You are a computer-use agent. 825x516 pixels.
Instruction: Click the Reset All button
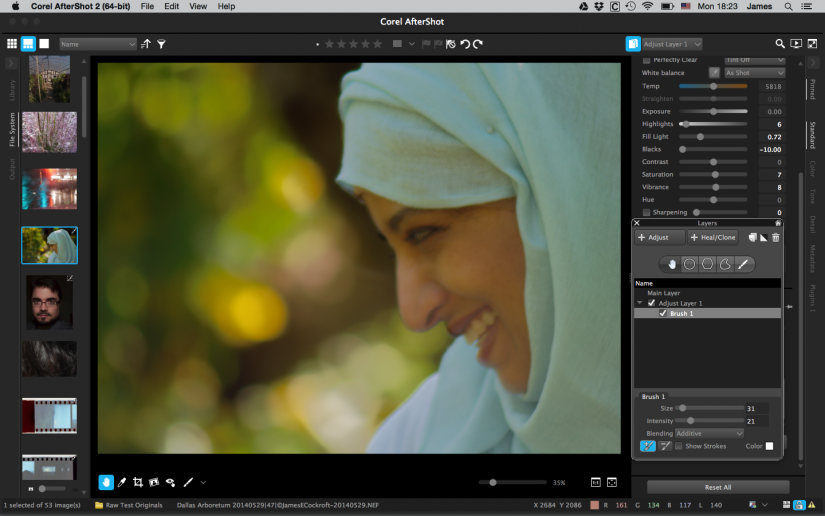(718, 487)
